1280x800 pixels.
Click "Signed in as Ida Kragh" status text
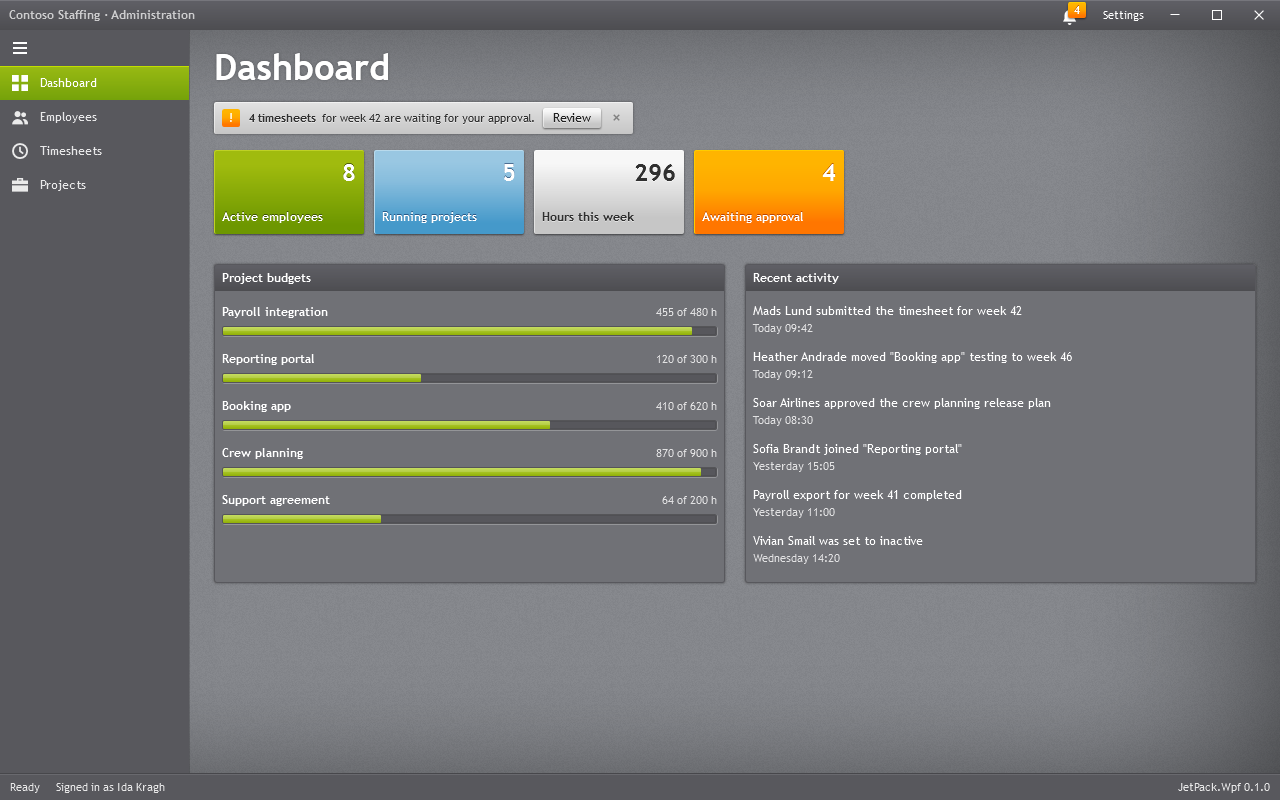click(110, 787)
